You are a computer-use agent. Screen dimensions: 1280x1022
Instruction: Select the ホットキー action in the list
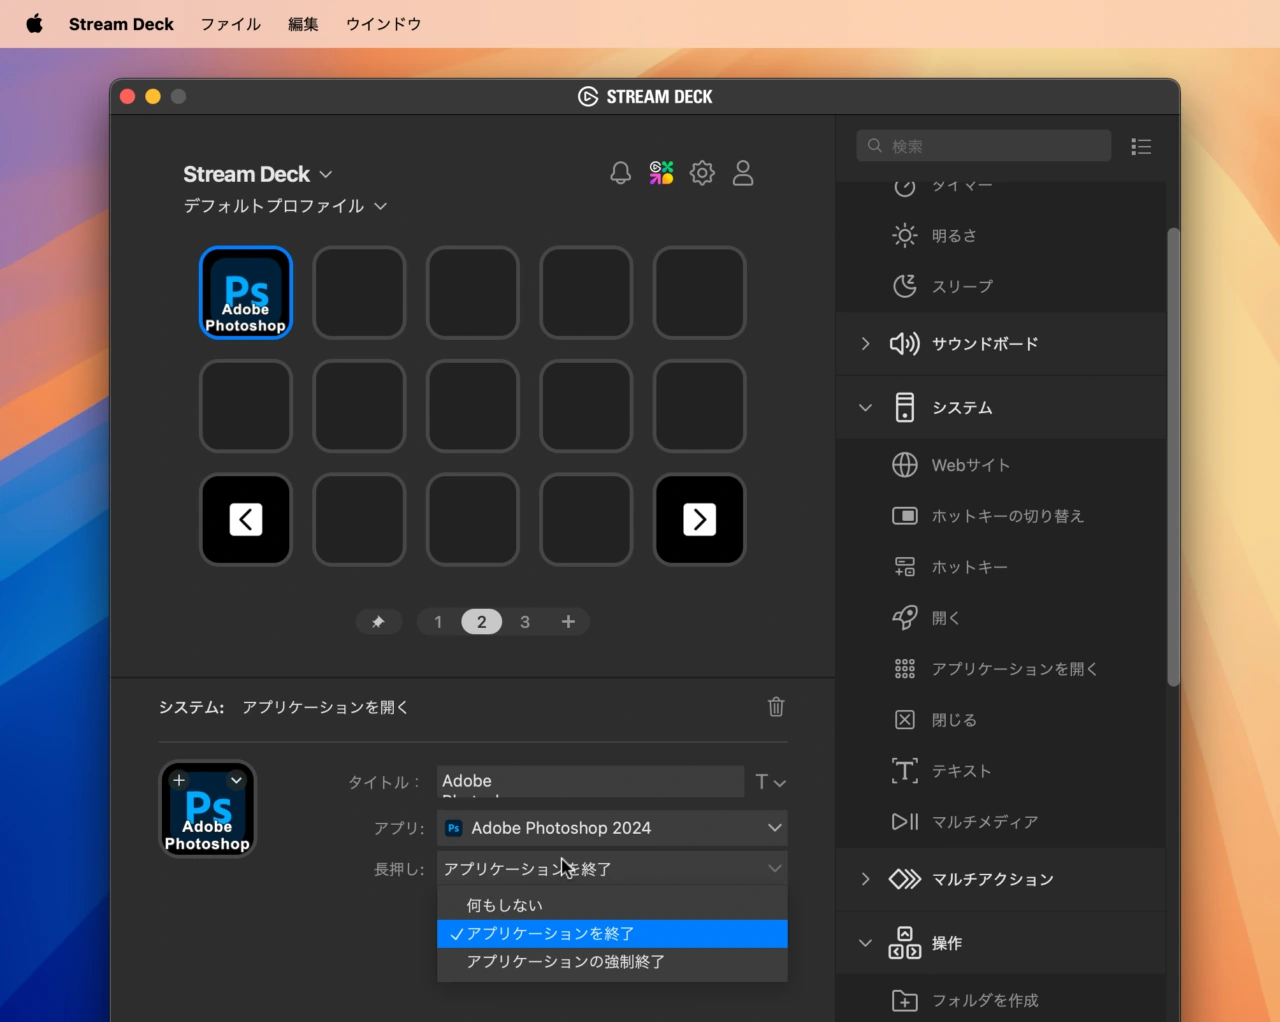pyautogui.click(x=969, y=567)
